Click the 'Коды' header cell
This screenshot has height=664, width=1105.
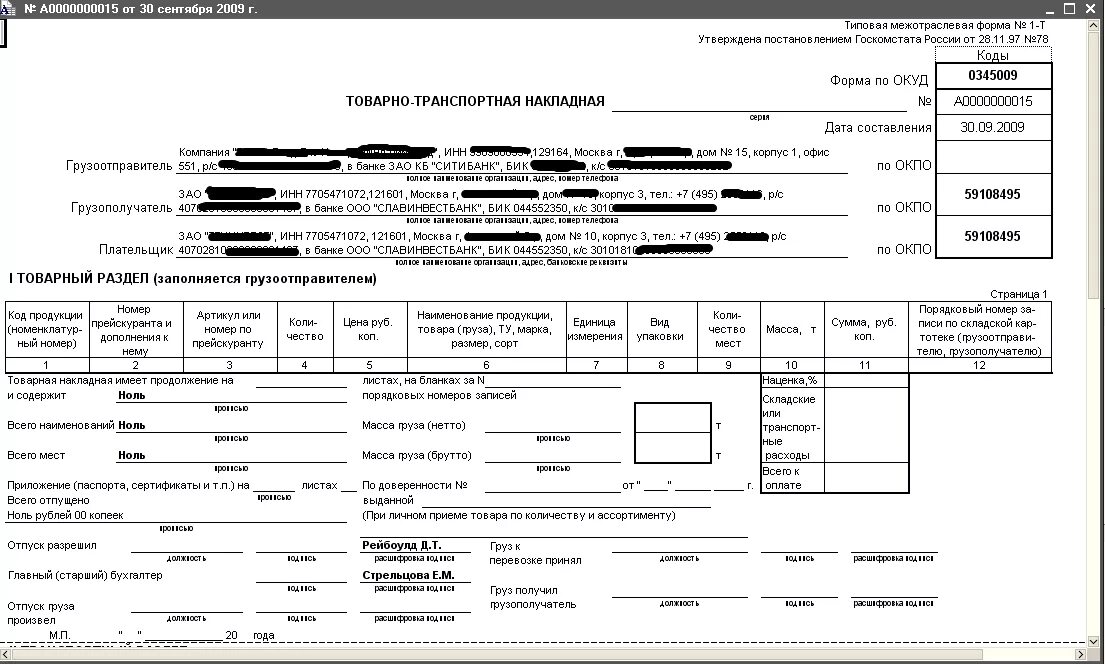[993, 55]
